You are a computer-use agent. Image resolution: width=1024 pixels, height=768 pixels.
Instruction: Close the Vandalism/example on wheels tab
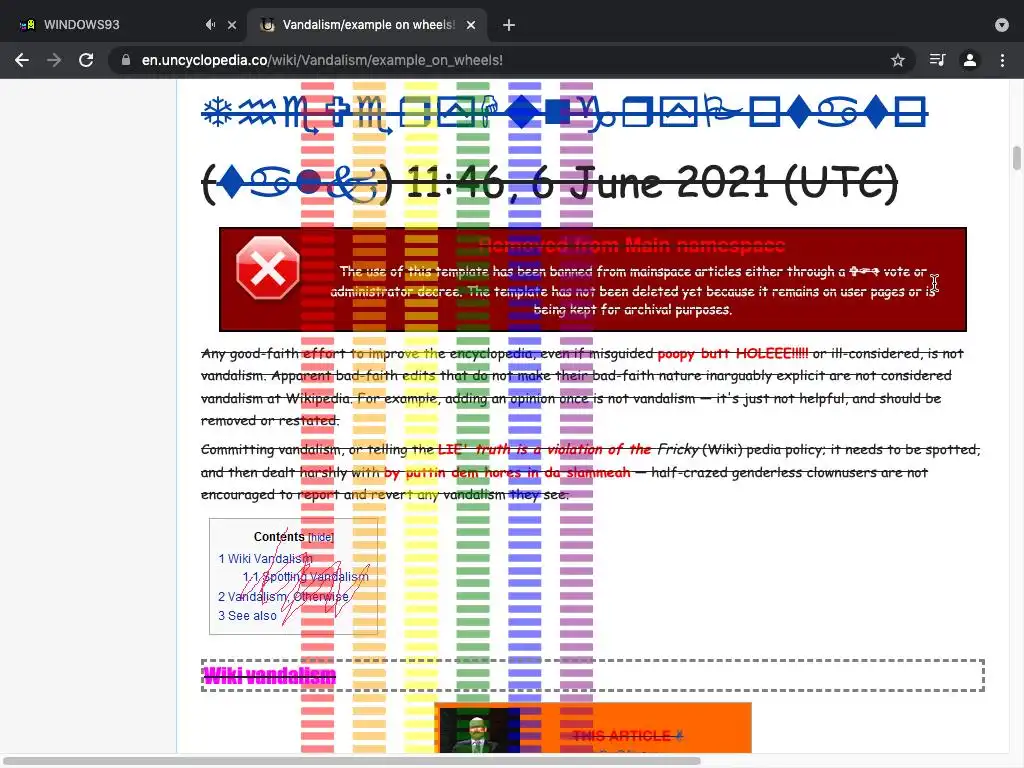coord(471,25)
